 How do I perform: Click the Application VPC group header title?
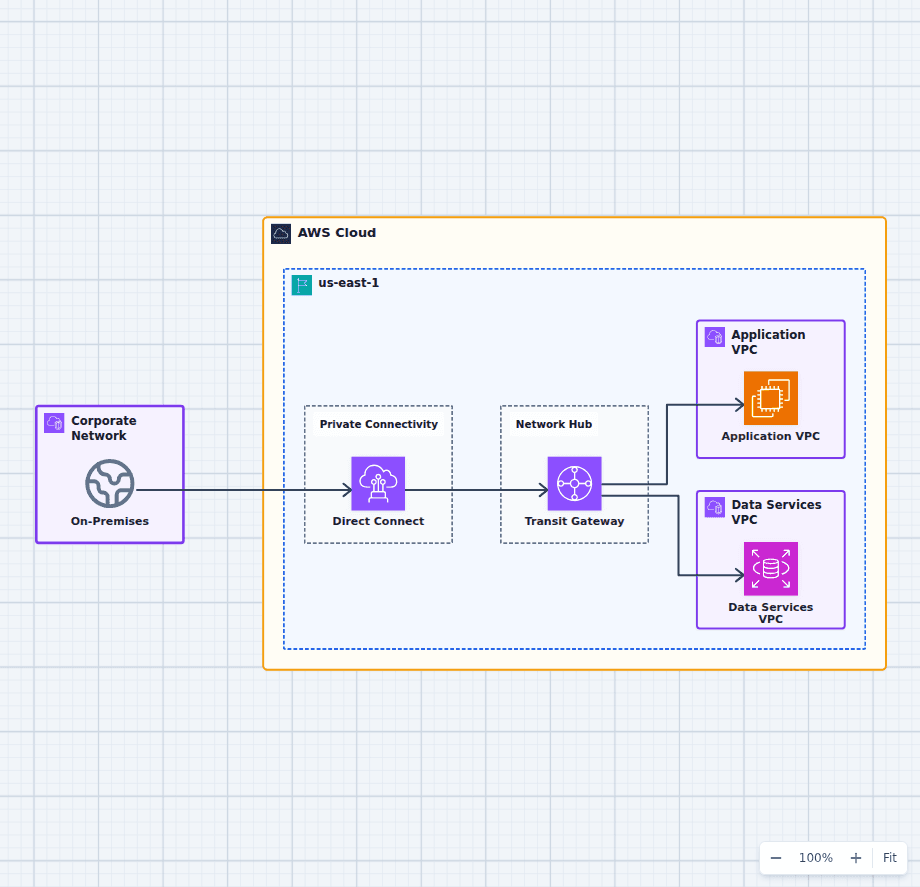768,342
